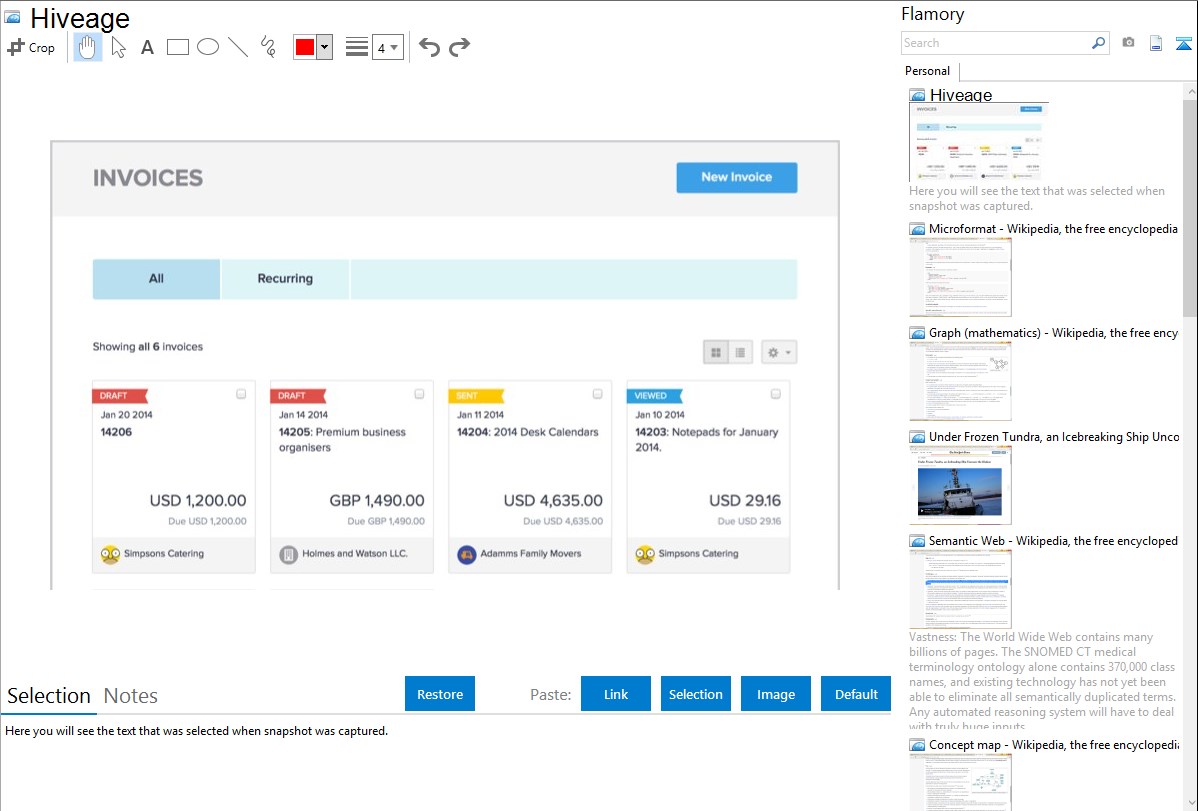Click the Adamms Family Movers avatar icon

[x=467, y=554]
